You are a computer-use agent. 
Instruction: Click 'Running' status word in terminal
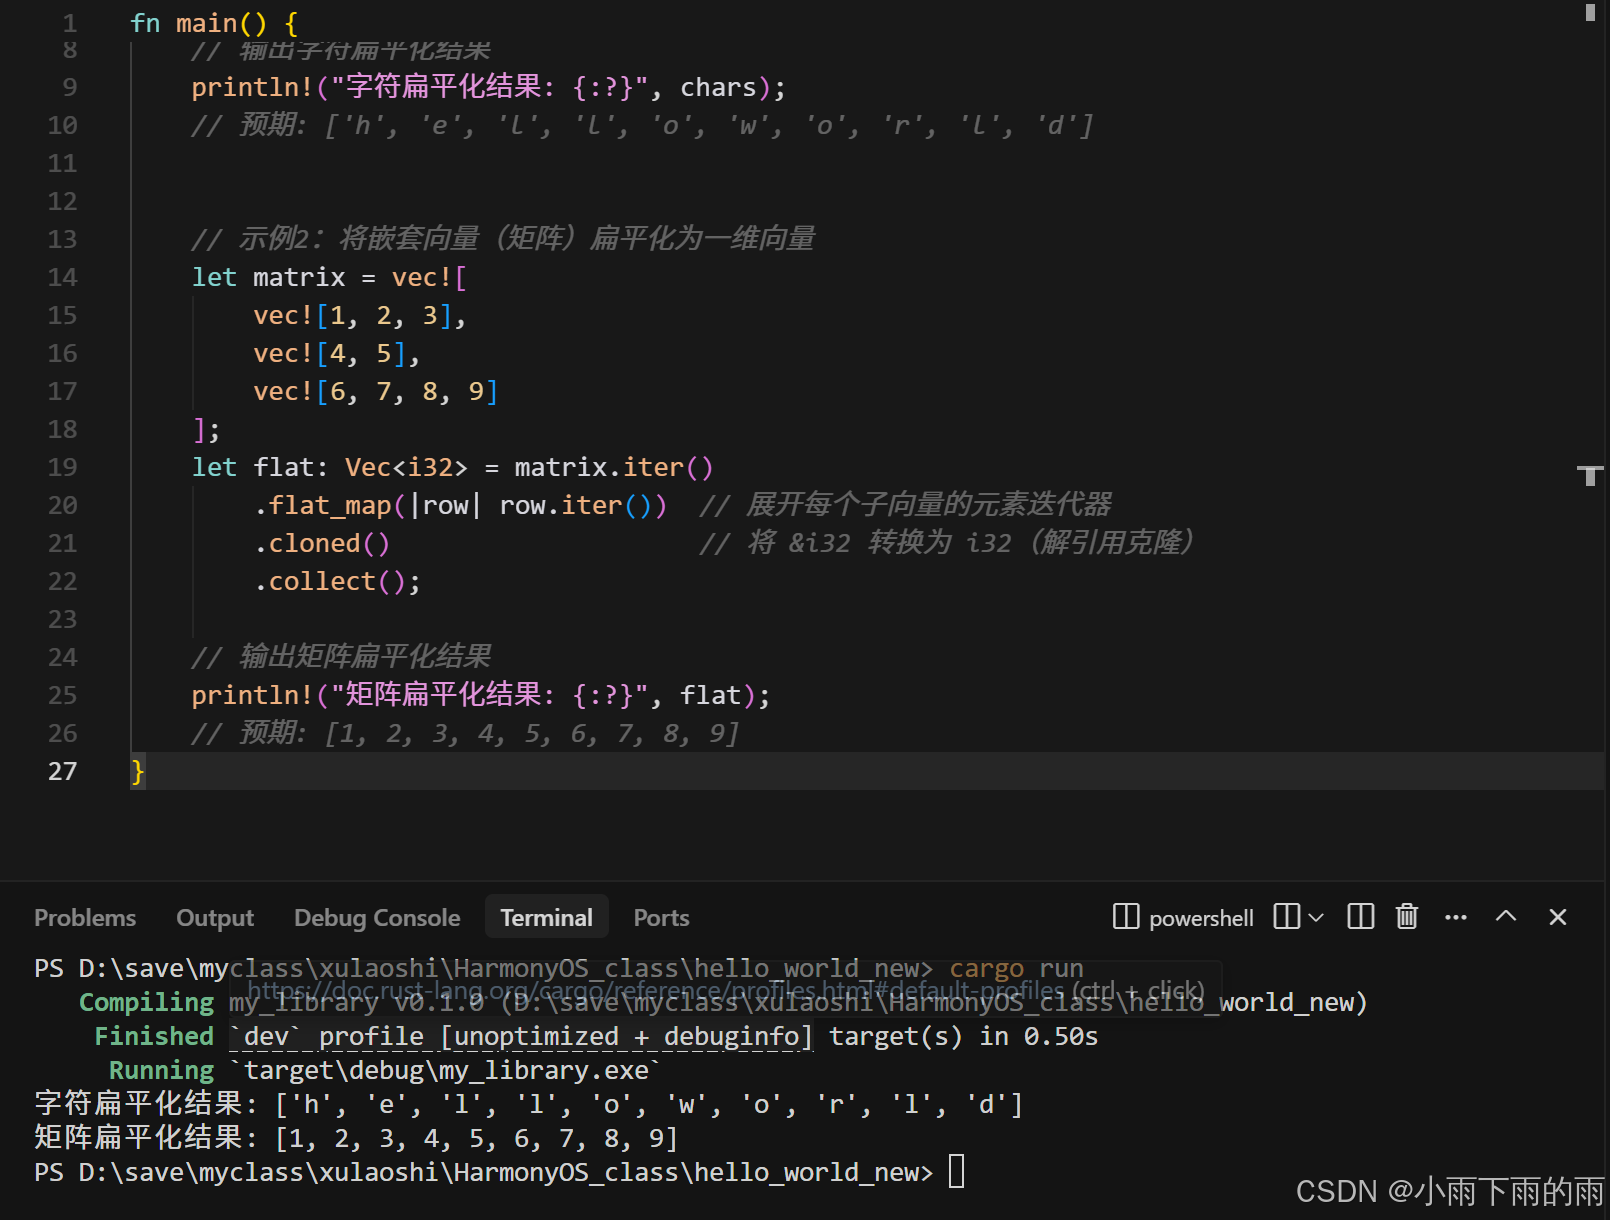[x=161, y=1070]
